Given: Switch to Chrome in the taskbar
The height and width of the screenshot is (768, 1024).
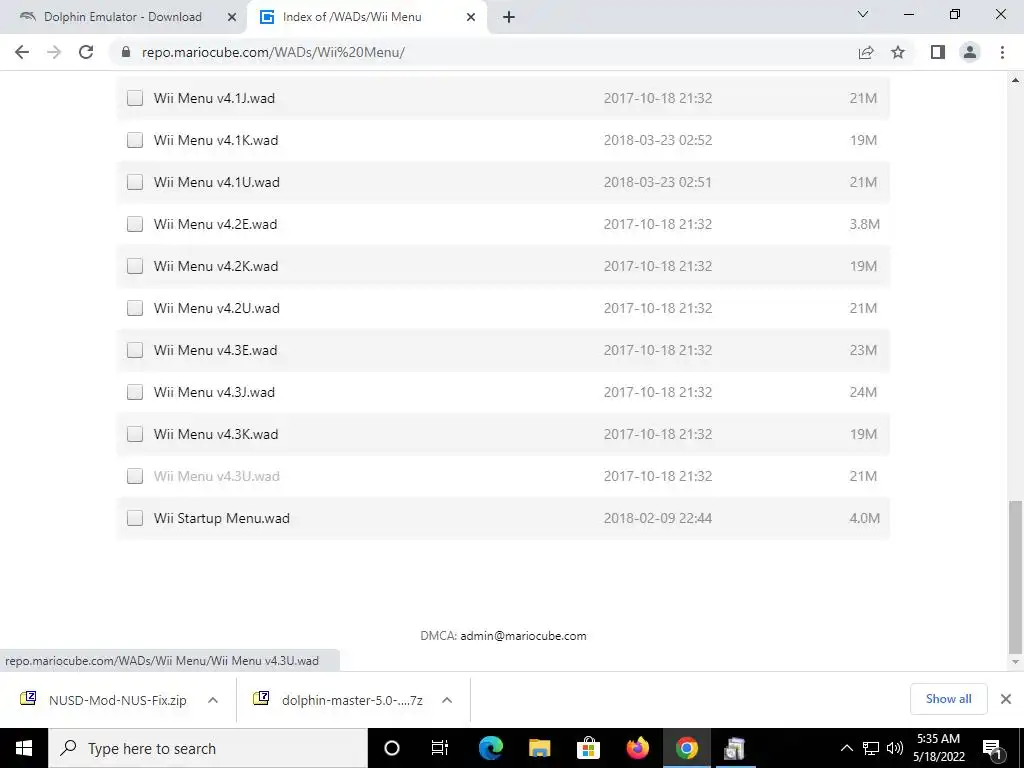Looking at the screenshot, I should [x=686, y=748].
